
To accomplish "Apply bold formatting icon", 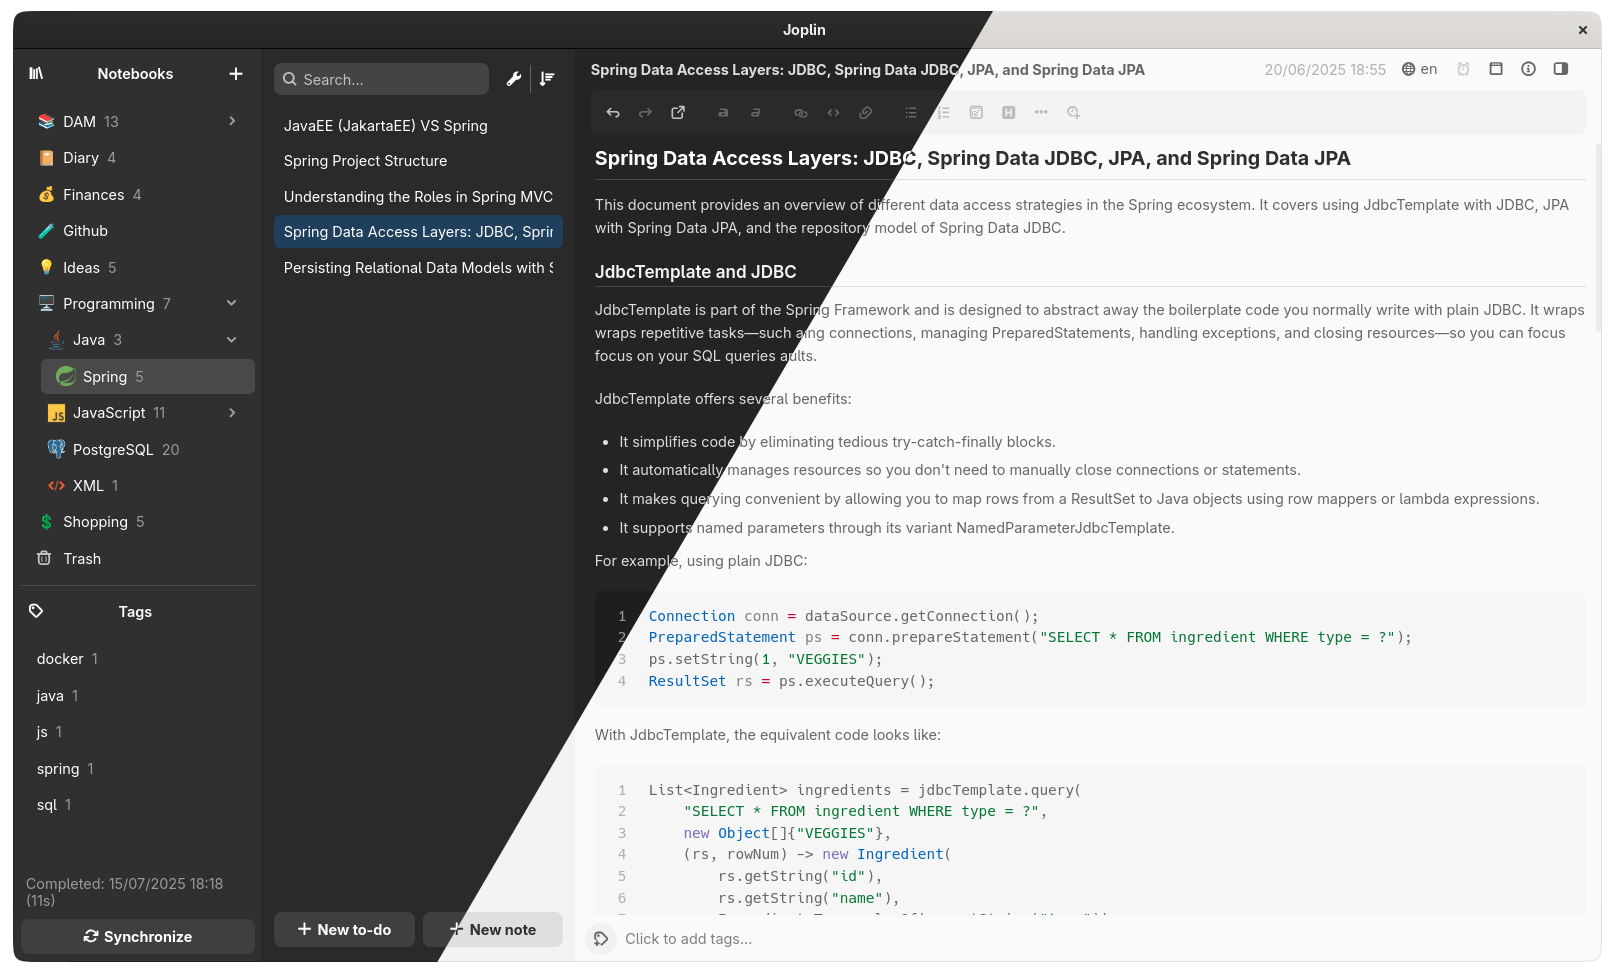I will pyautogui.click(x=723, y=113).
